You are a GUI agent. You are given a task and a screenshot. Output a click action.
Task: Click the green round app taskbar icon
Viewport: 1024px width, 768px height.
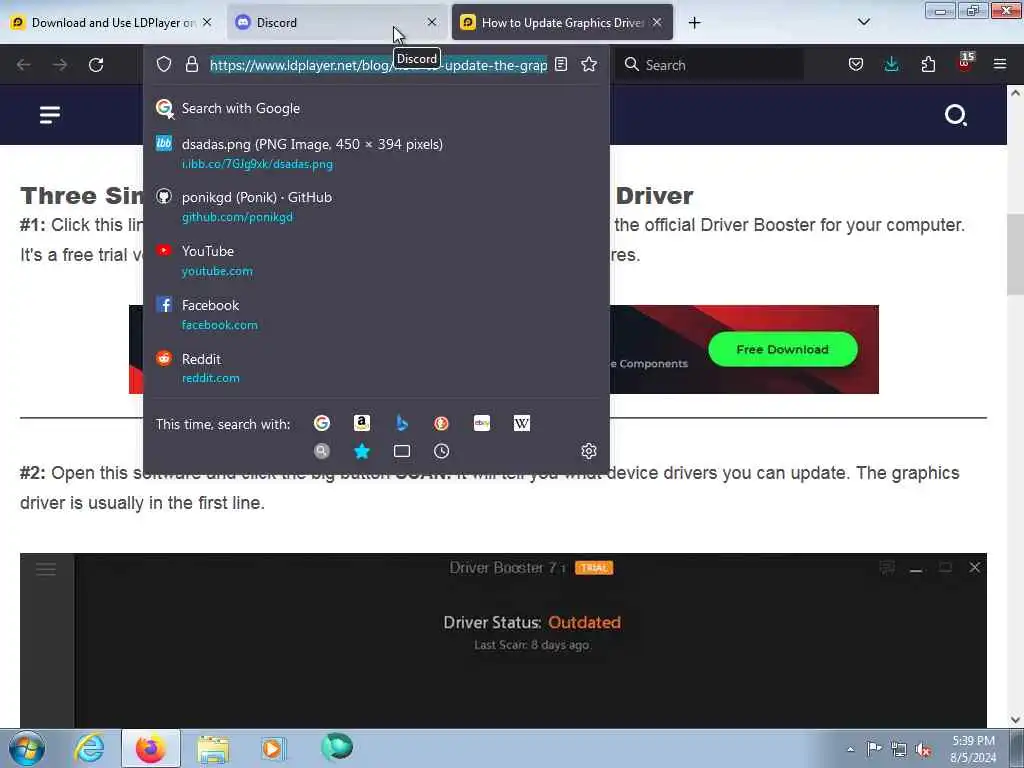336,747
